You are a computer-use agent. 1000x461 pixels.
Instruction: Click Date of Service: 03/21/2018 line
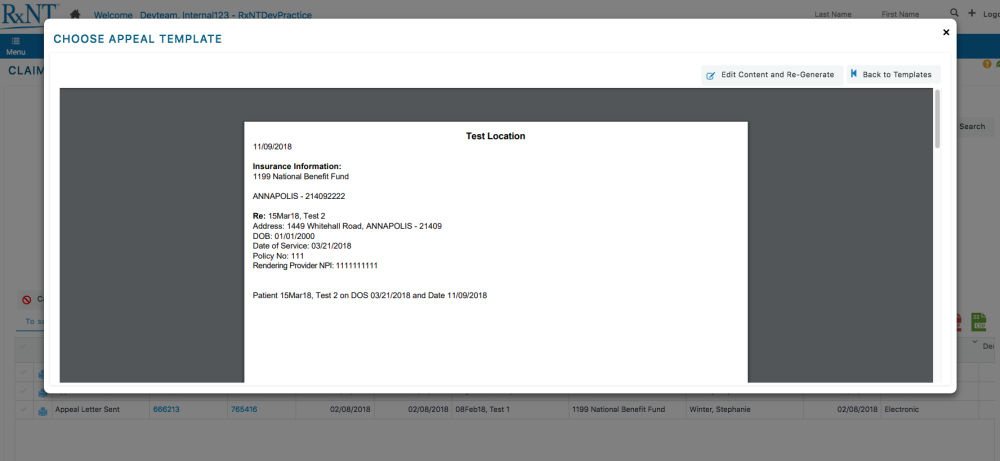302,245
